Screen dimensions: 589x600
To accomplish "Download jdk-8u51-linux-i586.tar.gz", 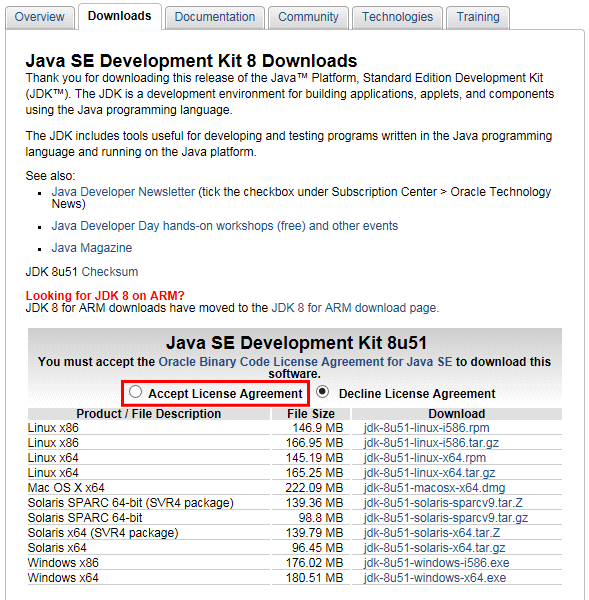I will 431,443.
